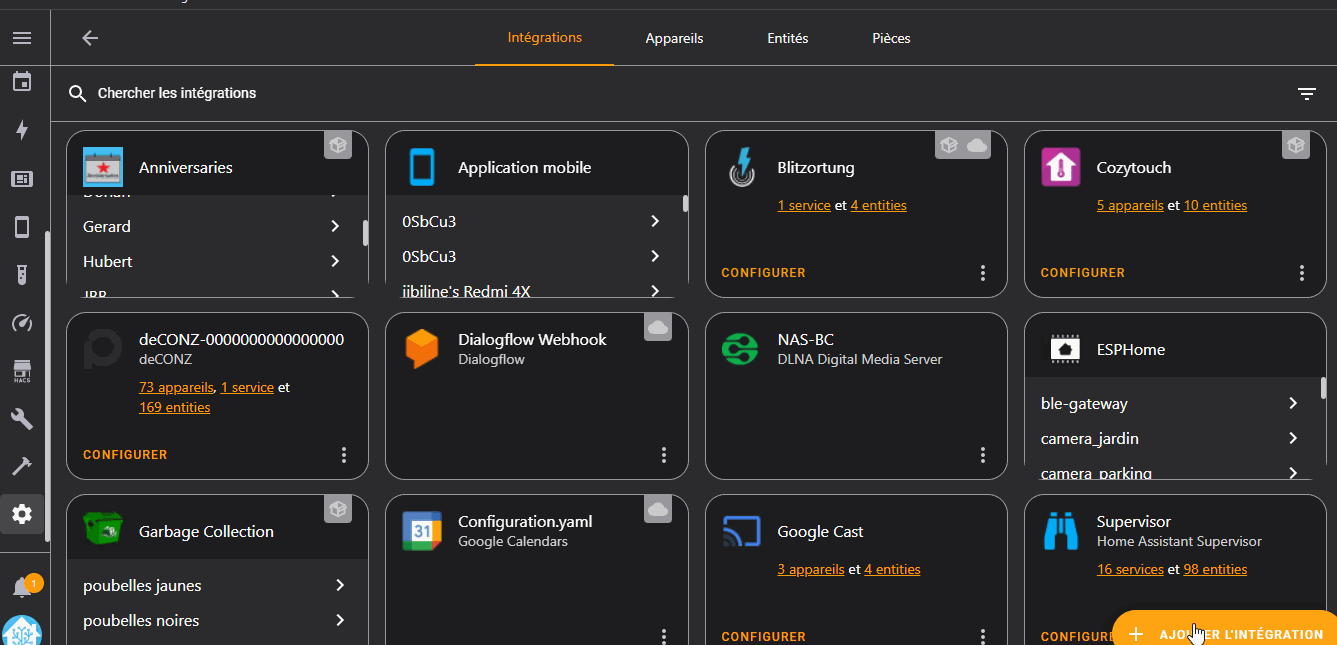Screen dimensions: 1337x645
Task: Open the hamburger sidebar menu
Action: pyautogui.click(x=22, y=38)
